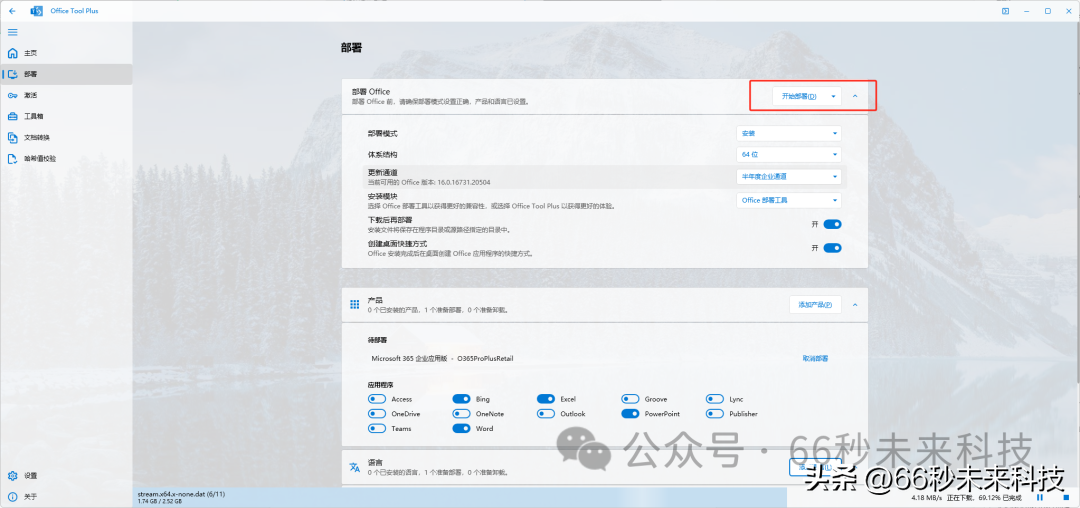Toggle the hamburger navigation menu
The width and height of the screenshot is (1080, 508).
[x=12, y=32]
